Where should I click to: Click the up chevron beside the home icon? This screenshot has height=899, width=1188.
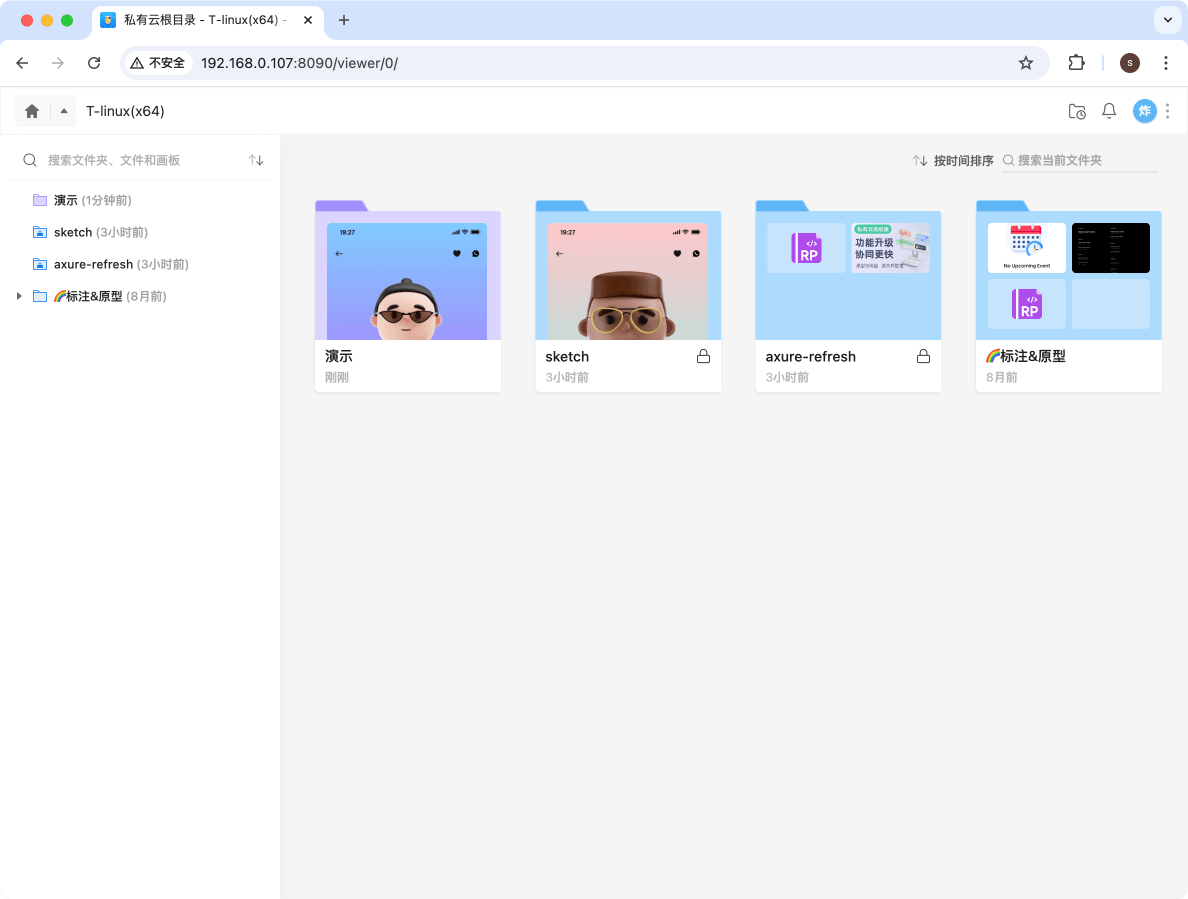pyautogui.click(x=62, y=111)
